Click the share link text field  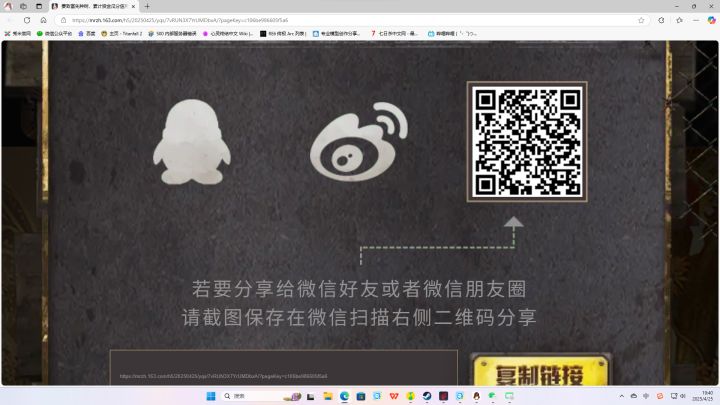tap(283, 368)
